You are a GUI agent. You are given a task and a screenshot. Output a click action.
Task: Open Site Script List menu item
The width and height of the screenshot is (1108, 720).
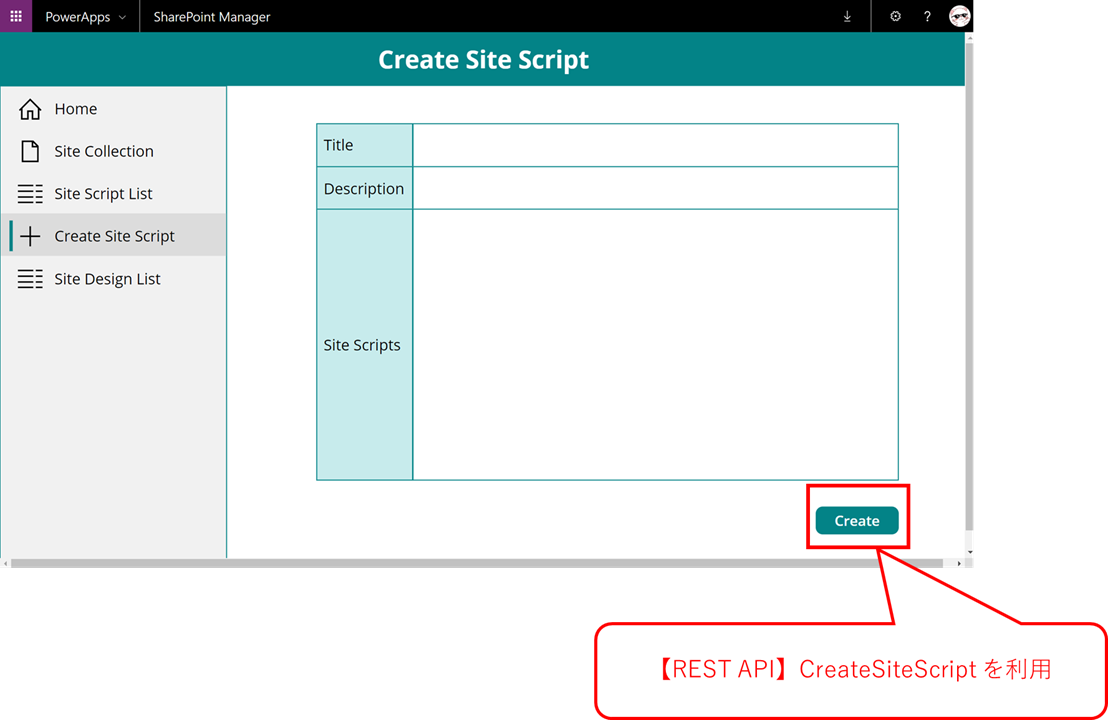(x=114, y=194)
